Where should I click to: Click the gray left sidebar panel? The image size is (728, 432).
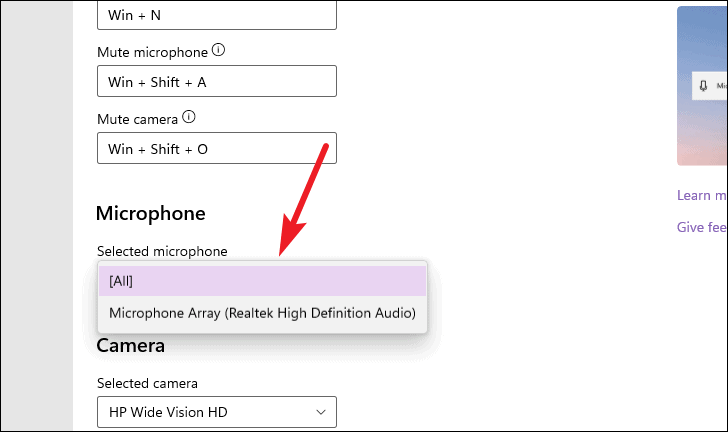click(x=37, y=216)
